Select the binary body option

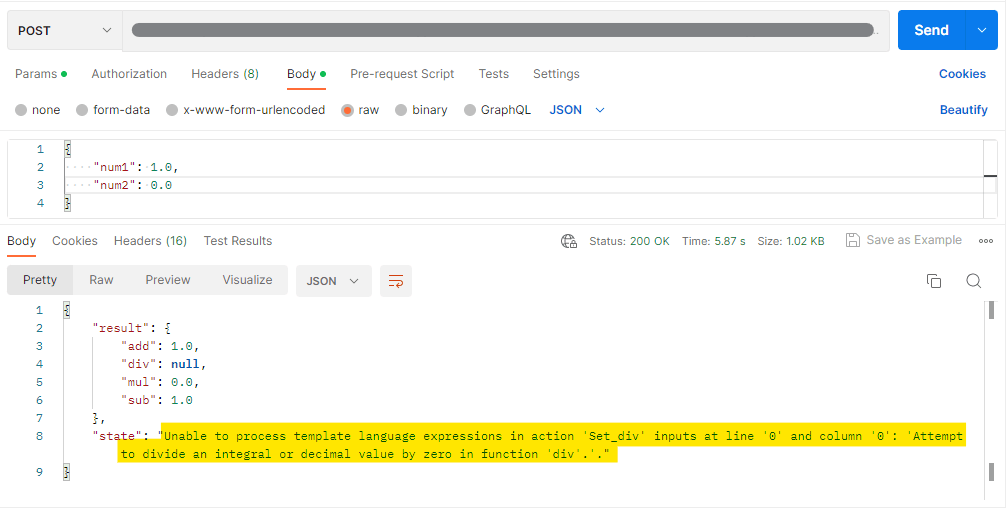[x=401, y=110]
